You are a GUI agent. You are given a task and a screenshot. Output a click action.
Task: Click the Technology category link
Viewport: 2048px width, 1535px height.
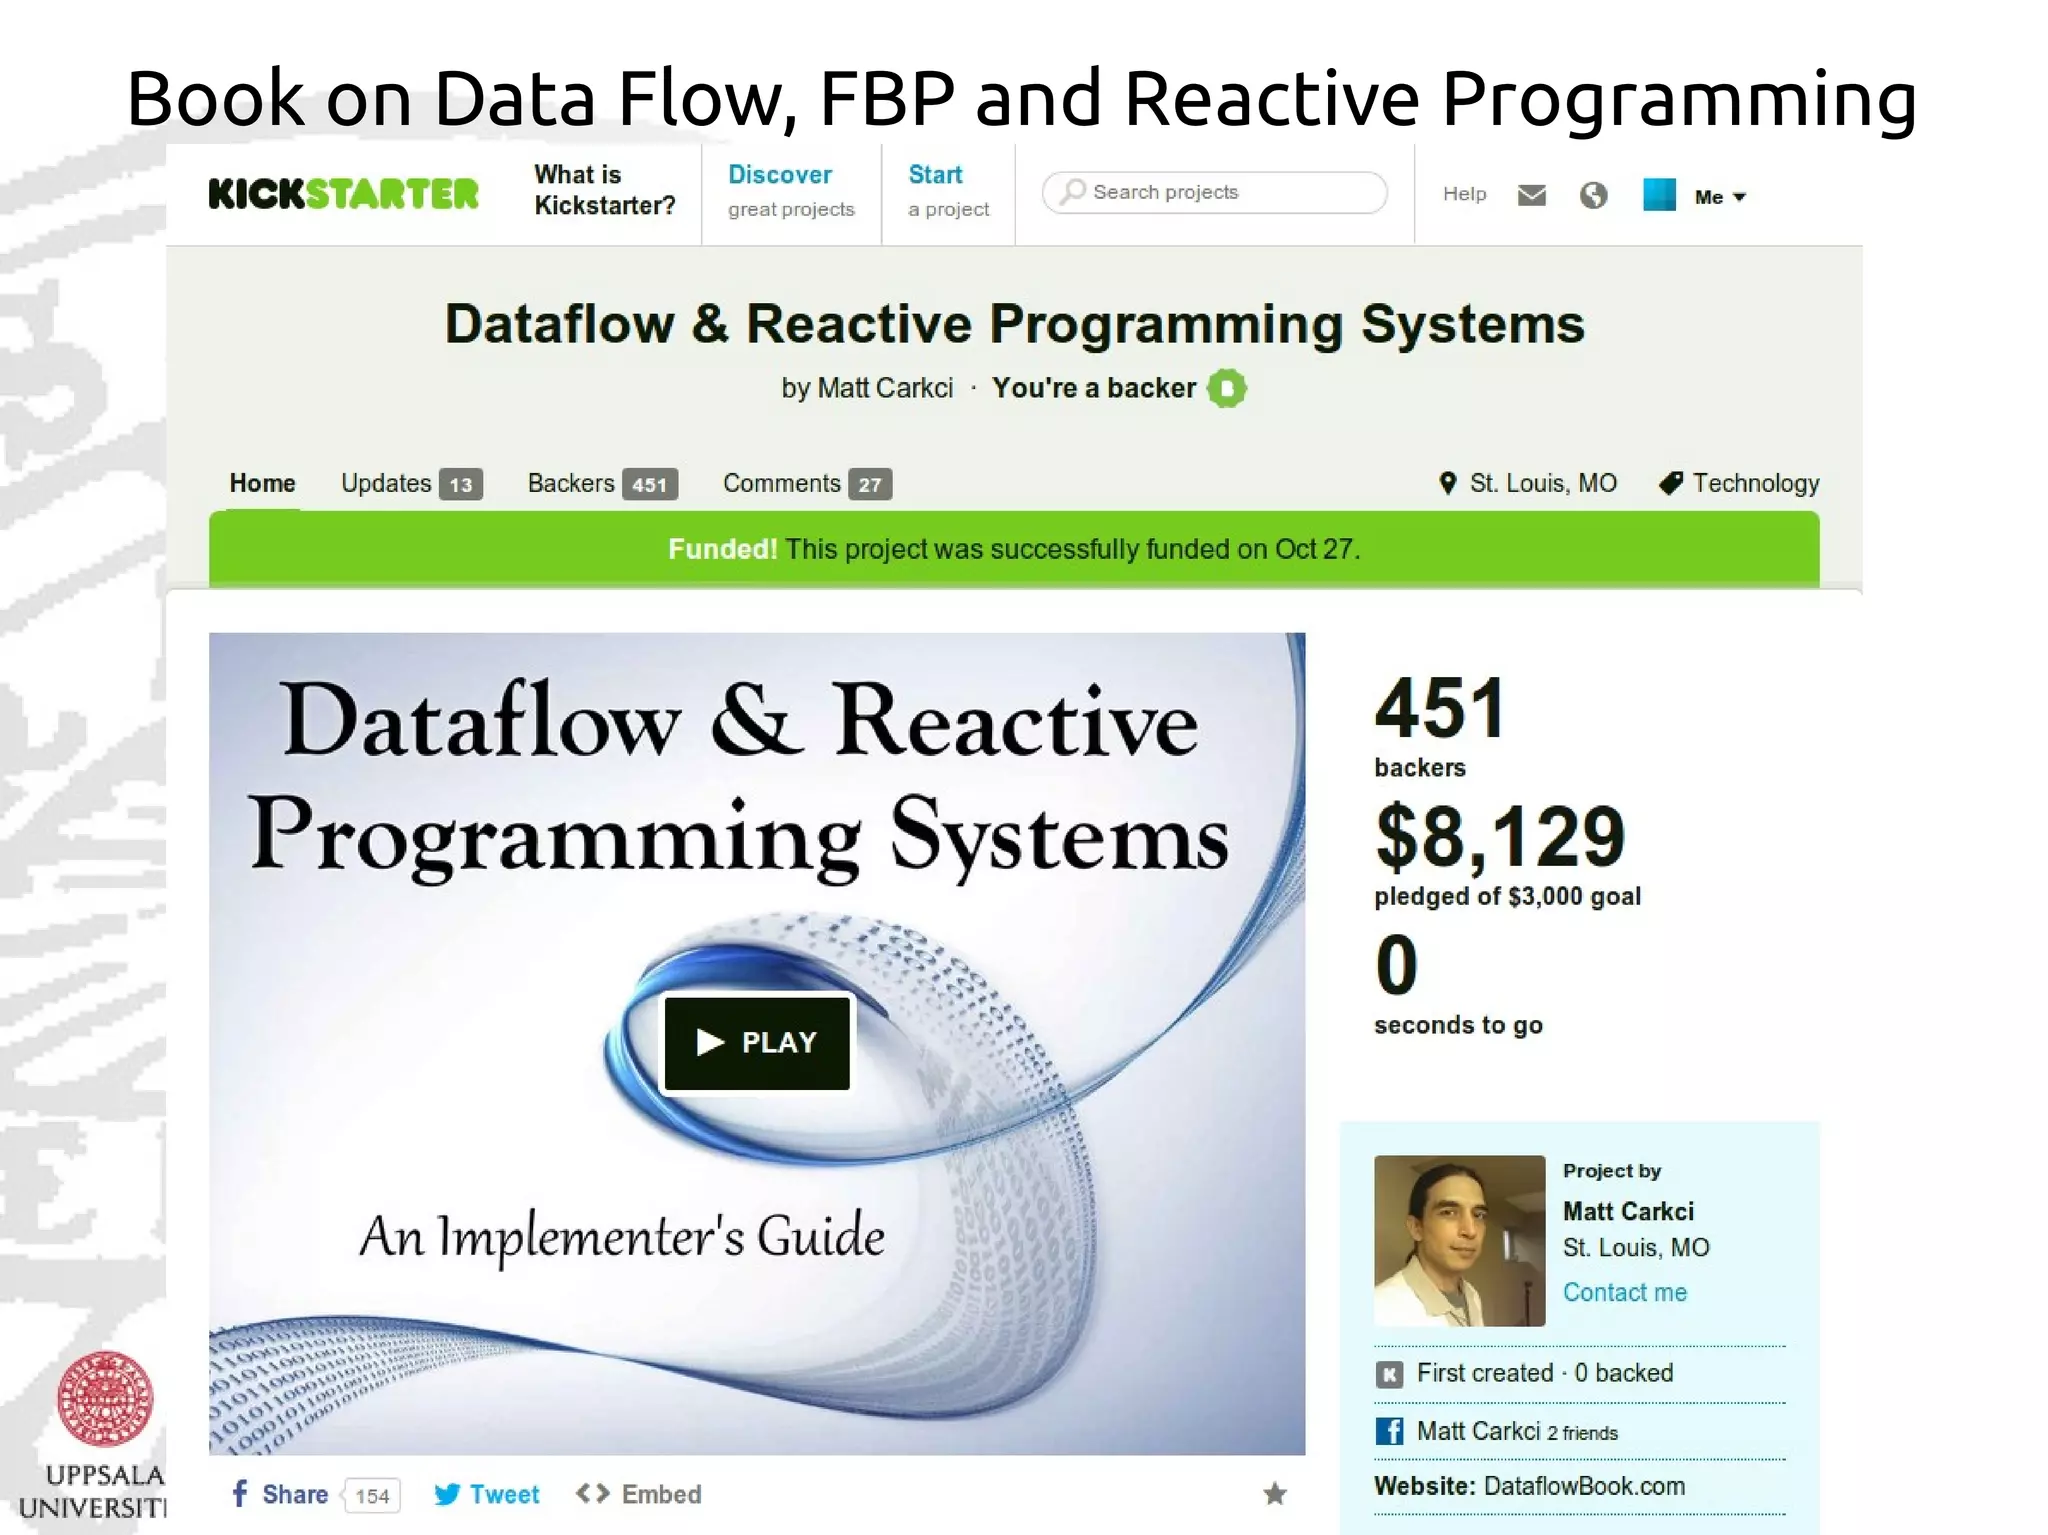pos(1755,483)
